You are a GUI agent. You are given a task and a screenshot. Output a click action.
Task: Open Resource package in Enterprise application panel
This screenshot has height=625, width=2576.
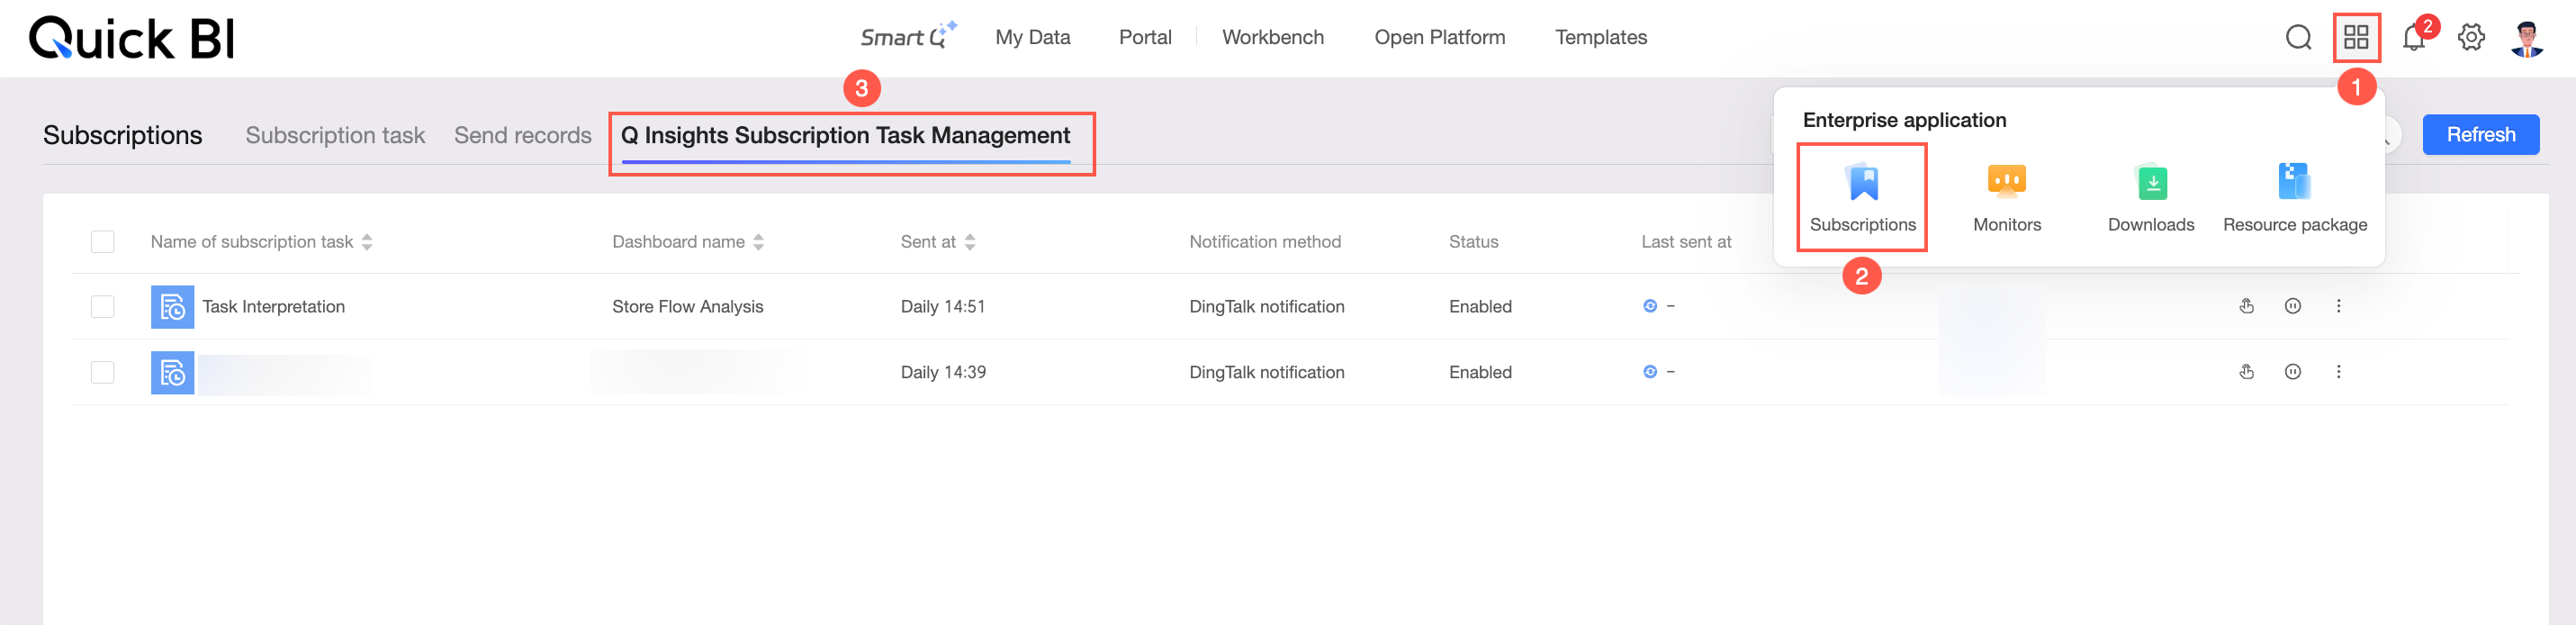coord(2294,198)
